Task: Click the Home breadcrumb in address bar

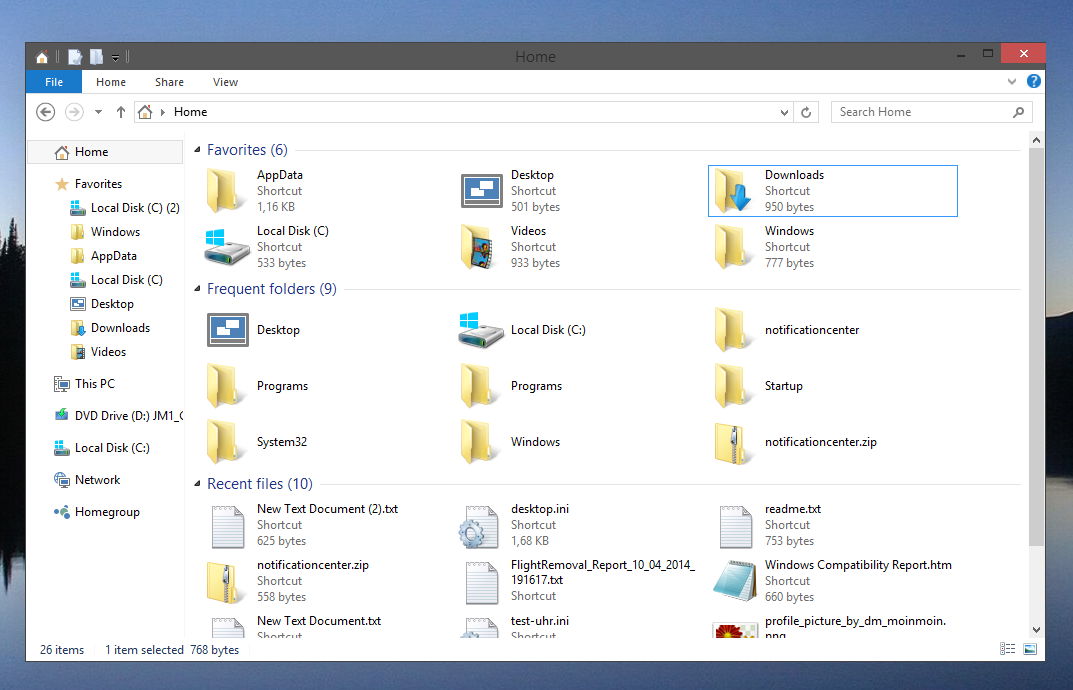Action: (190, 112)
